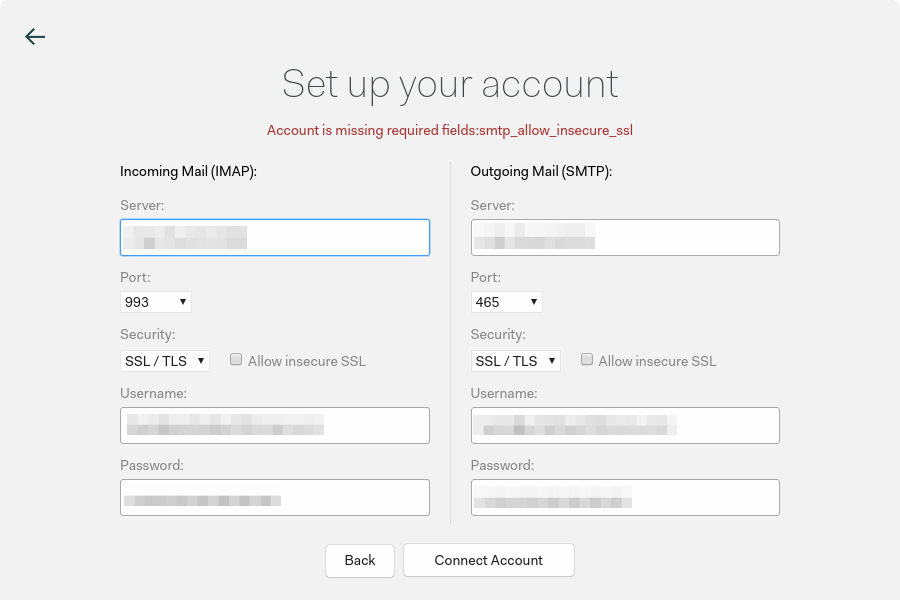Enable Allow insecure SSL for incoming mail
The height and width of the screenshot is (600, 900).
(x=236, y=359)
